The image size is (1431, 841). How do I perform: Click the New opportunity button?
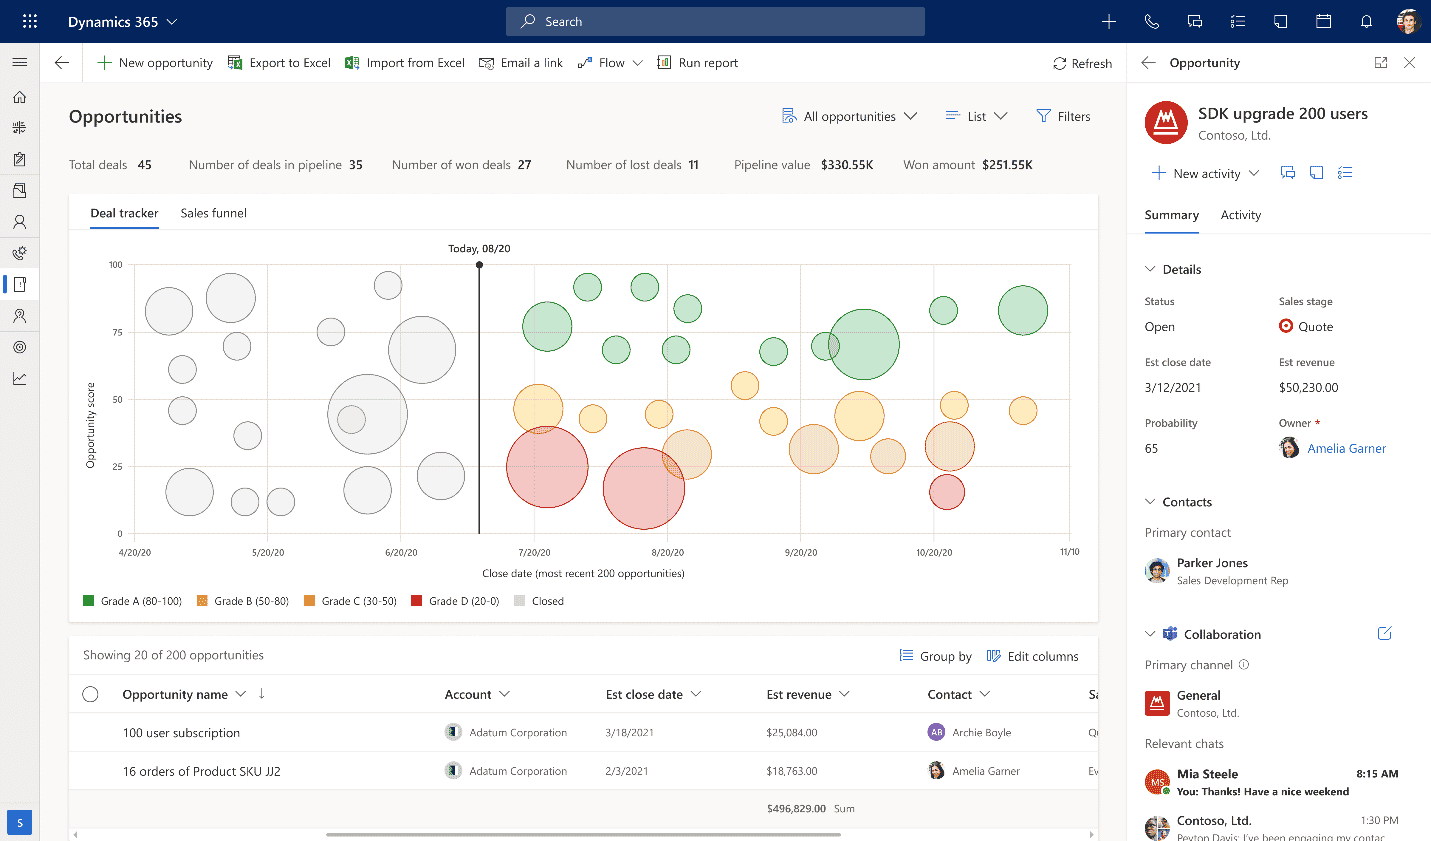pos(154,62)
